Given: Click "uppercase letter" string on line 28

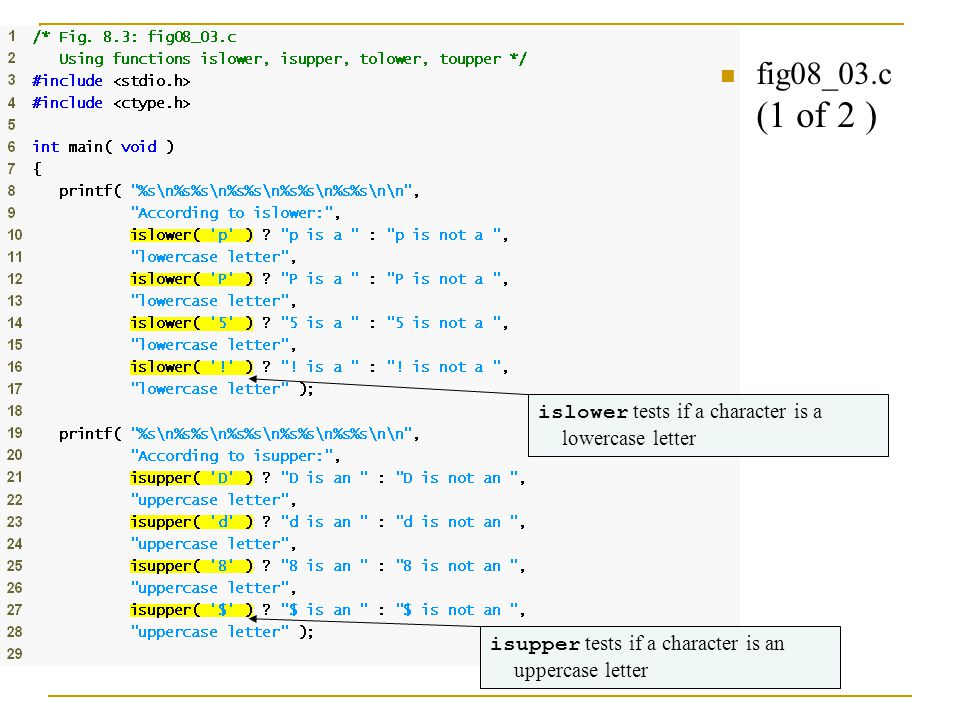Looking at the screenshot, I should pos(209,632).
